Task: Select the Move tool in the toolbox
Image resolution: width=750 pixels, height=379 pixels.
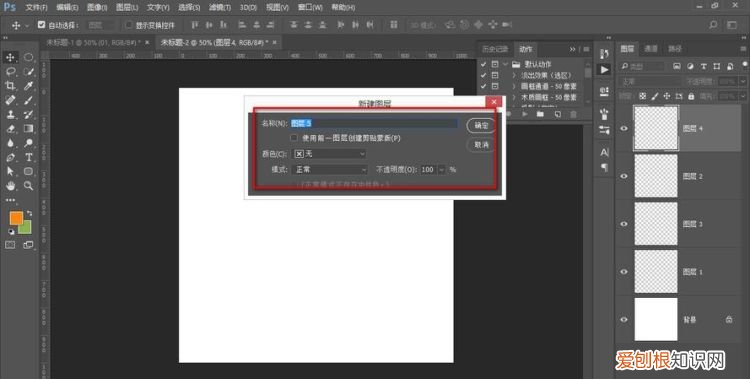Action: pyautogui.click(x=10, y=57)
